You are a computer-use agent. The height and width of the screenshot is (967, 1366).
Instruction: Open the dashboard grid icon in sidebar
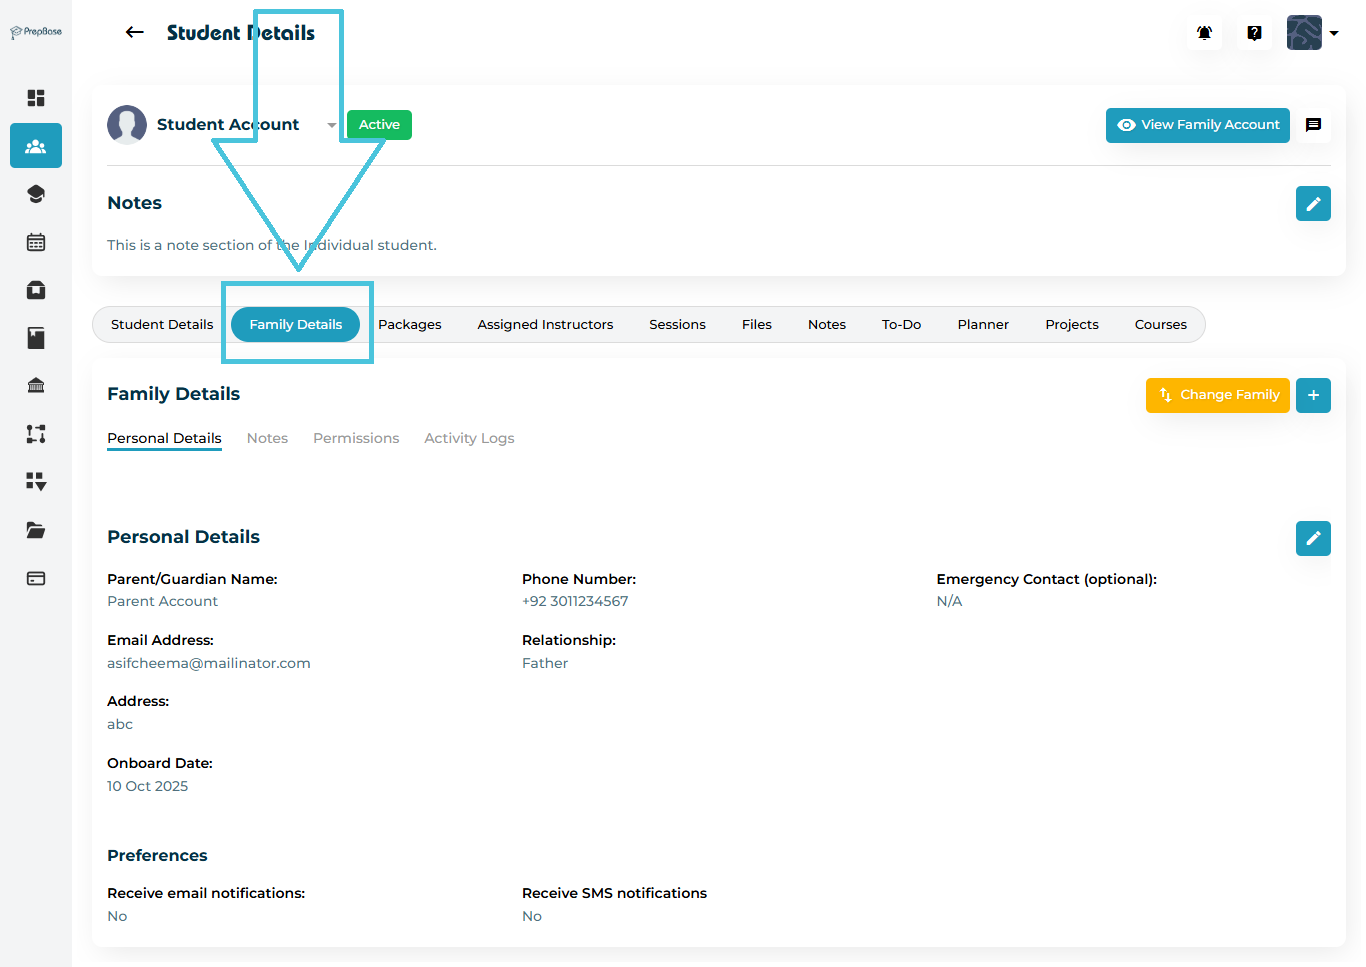[x=36, y=98]
